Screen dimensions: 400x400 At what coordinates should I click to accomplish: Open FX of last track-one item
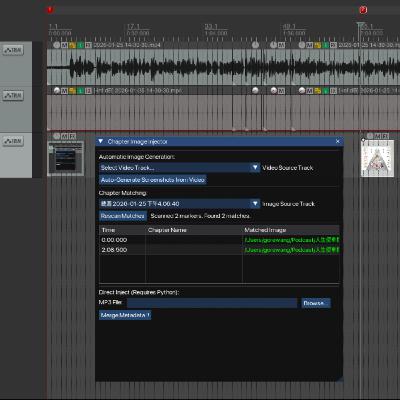click(333, 45)
